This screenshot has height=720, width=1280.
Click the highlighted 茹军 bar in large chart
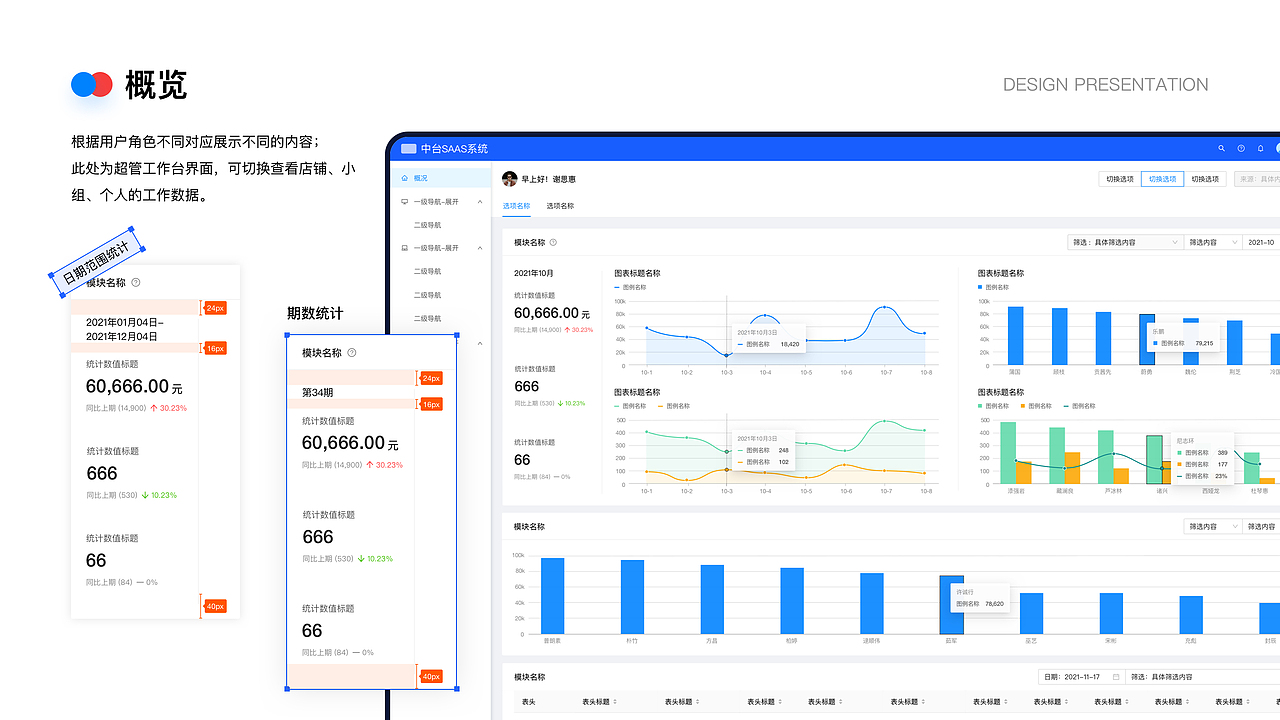[952, 604]
